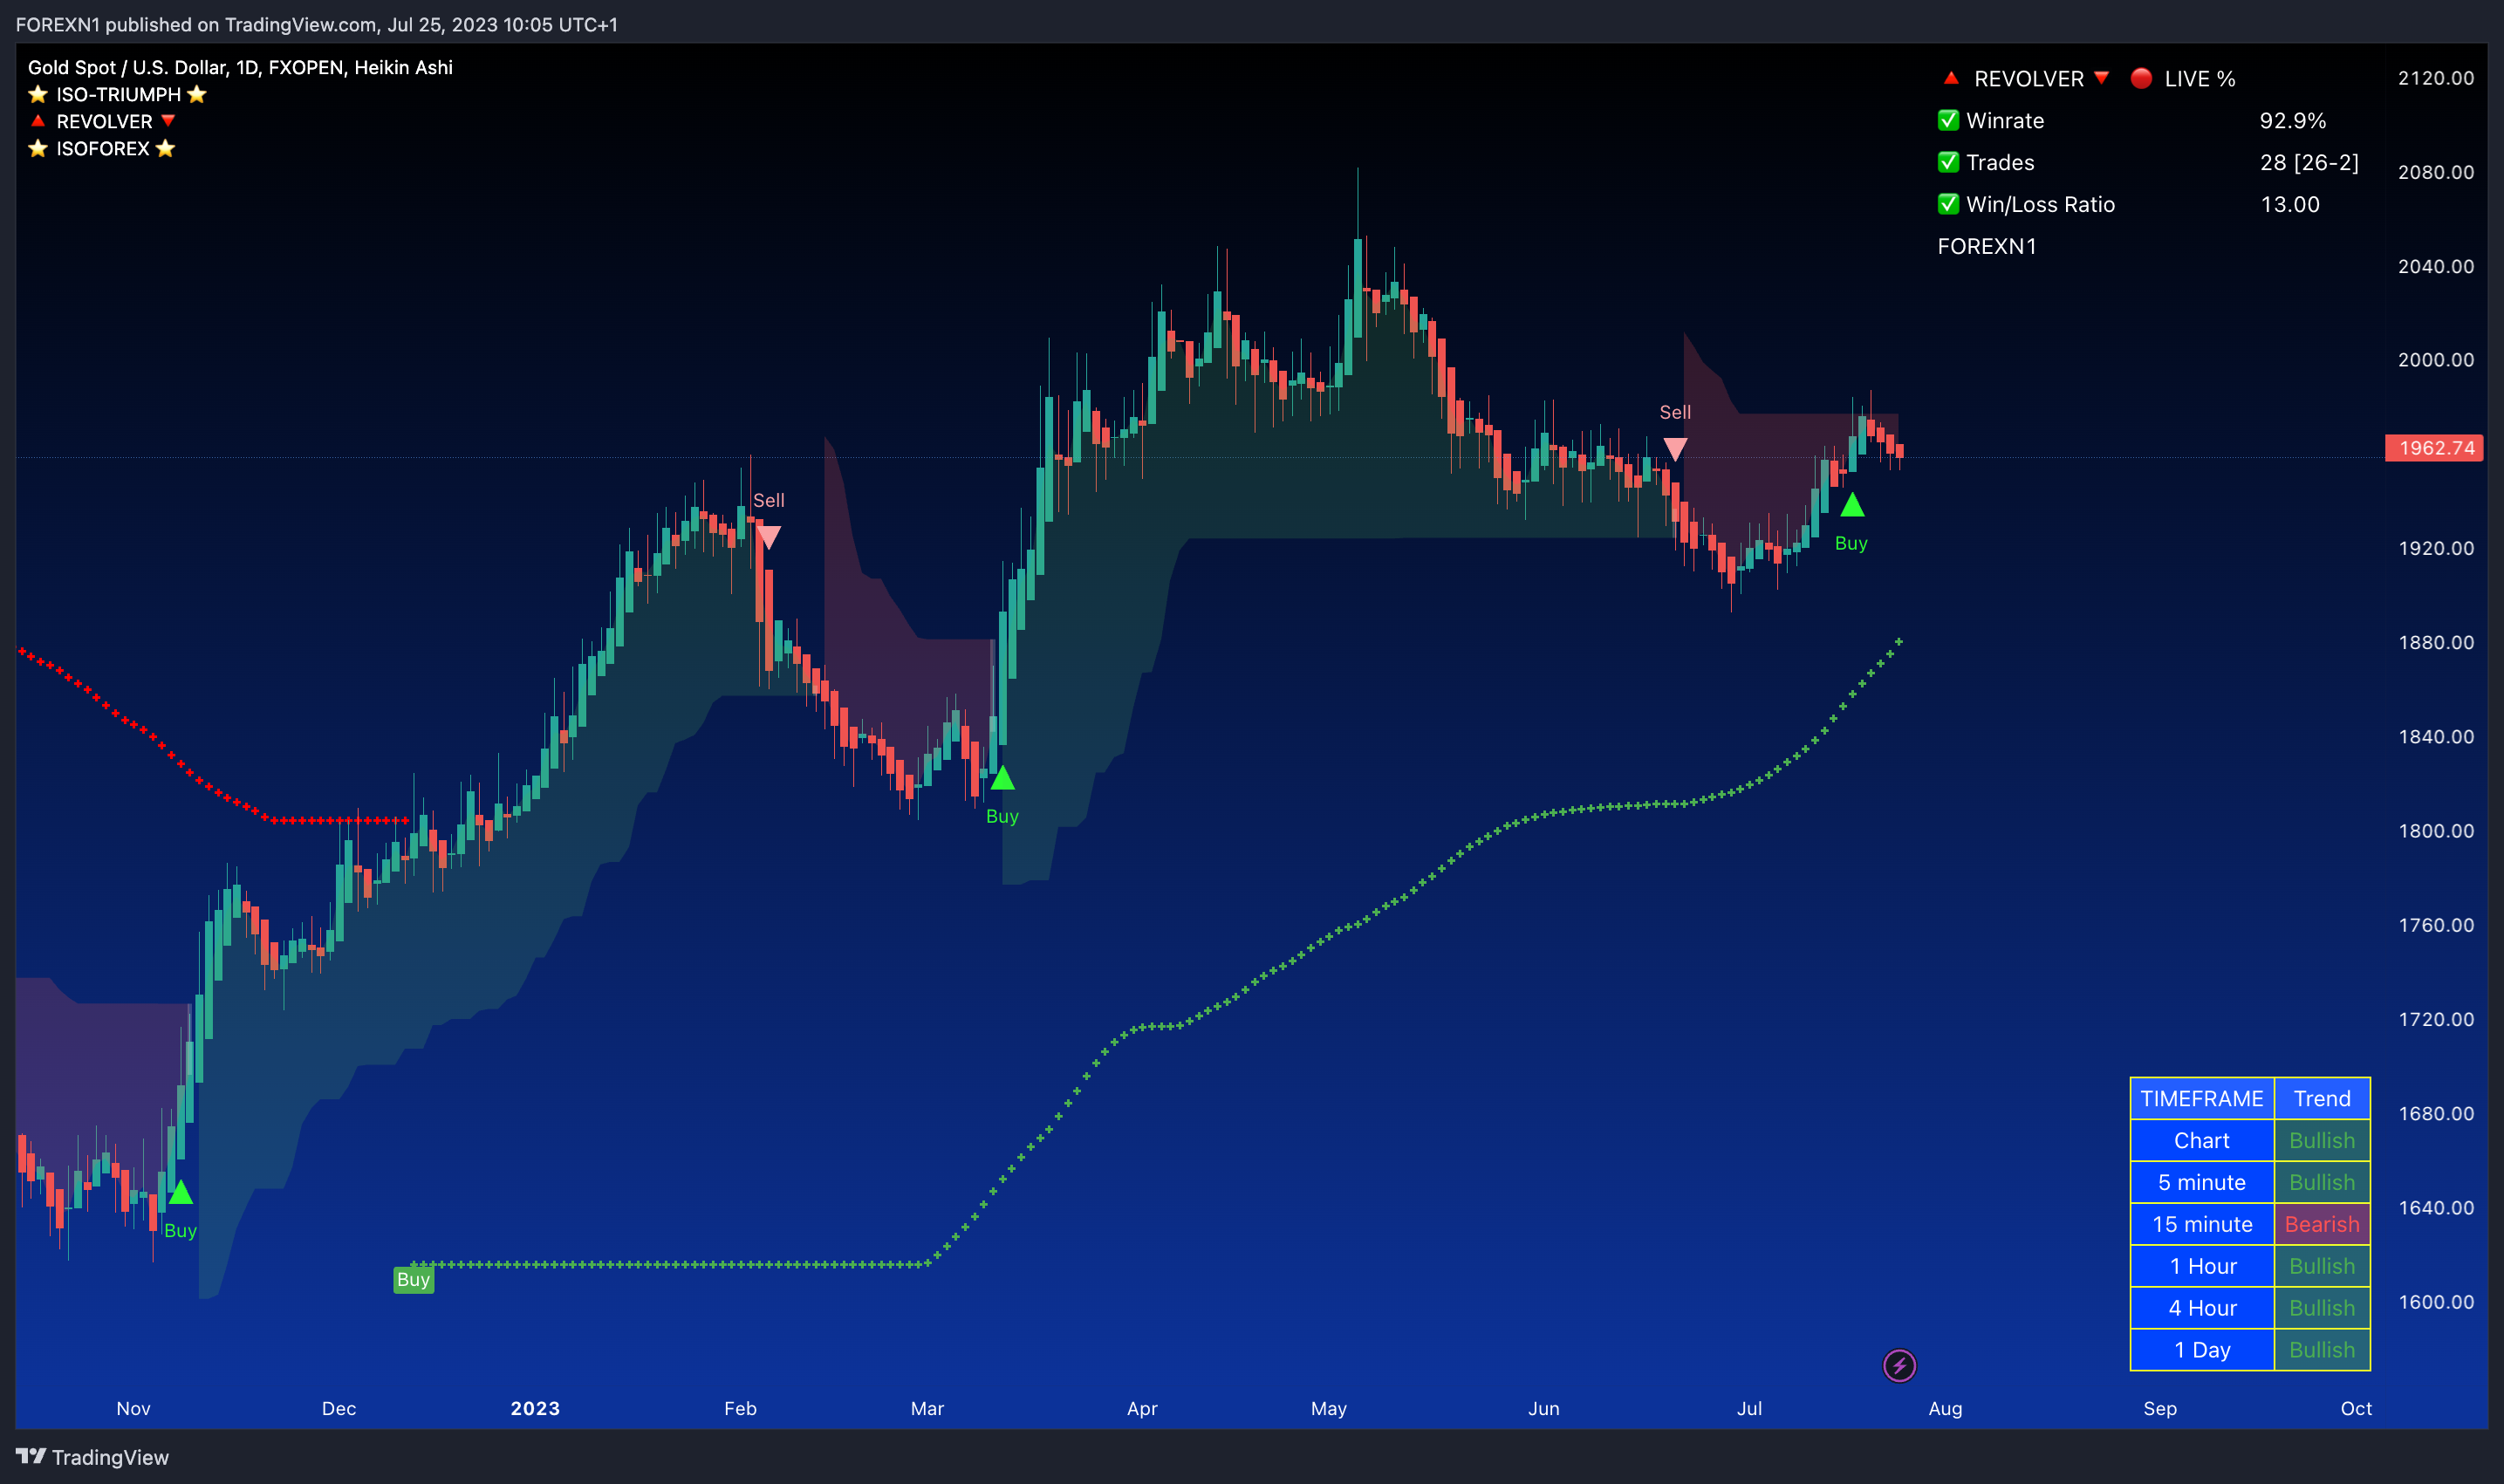Click the 1880.00 price axis label
2504x1484 pixels.
(2436, 642)
